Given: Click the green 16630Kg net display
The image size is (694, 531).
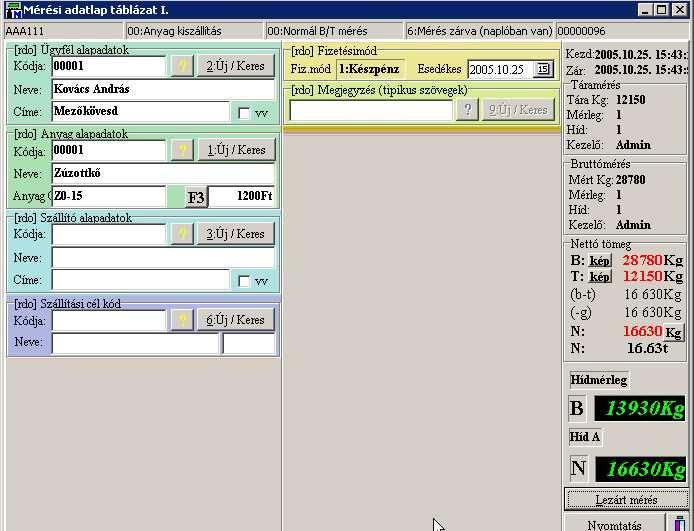Looking at the screenshot, I should click(x=641, y=469).
